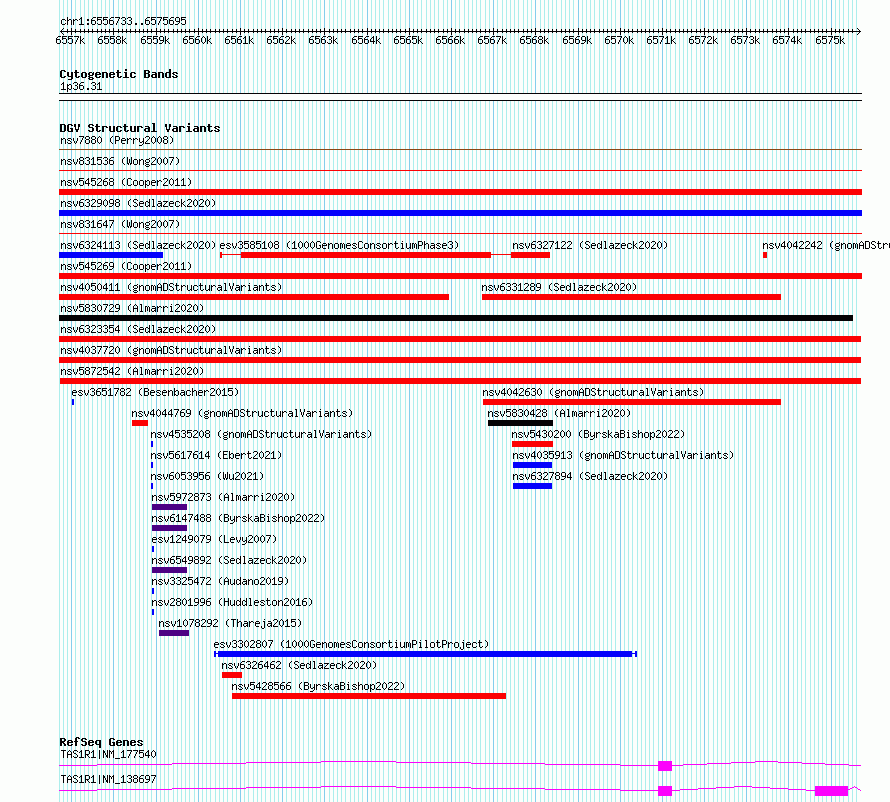The image size is (890, 802).
Task: Click the large magenta exon of TAS1R1|NM_138697
Action: click(832, 791)
